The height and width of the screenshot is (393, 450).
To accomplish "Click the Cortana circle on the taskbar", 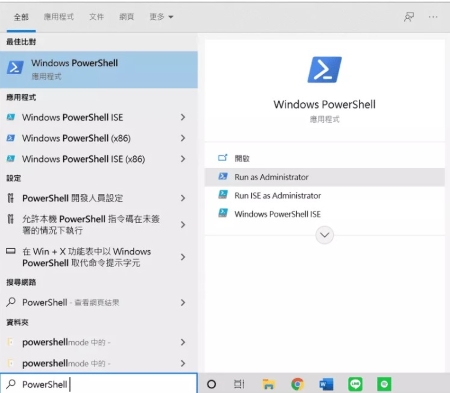I will tap(211, 384).
